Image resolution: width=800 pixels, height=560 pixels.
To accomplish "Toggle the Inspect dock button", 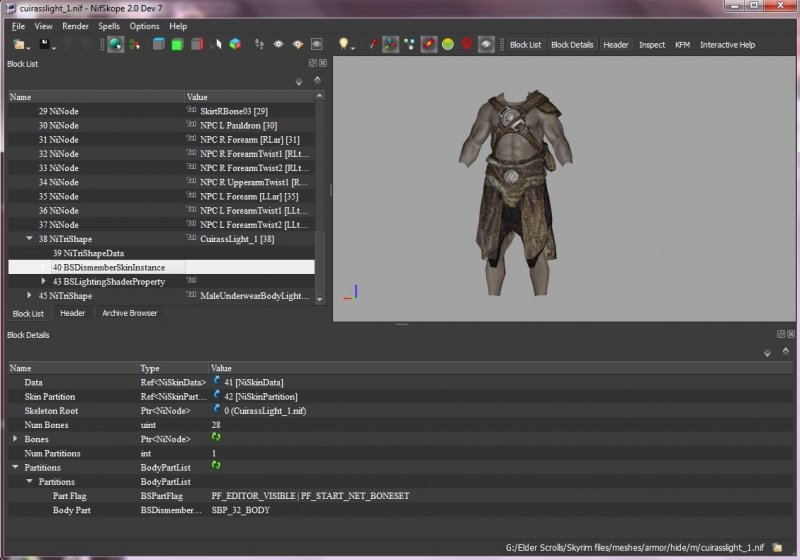I will 652,45.
